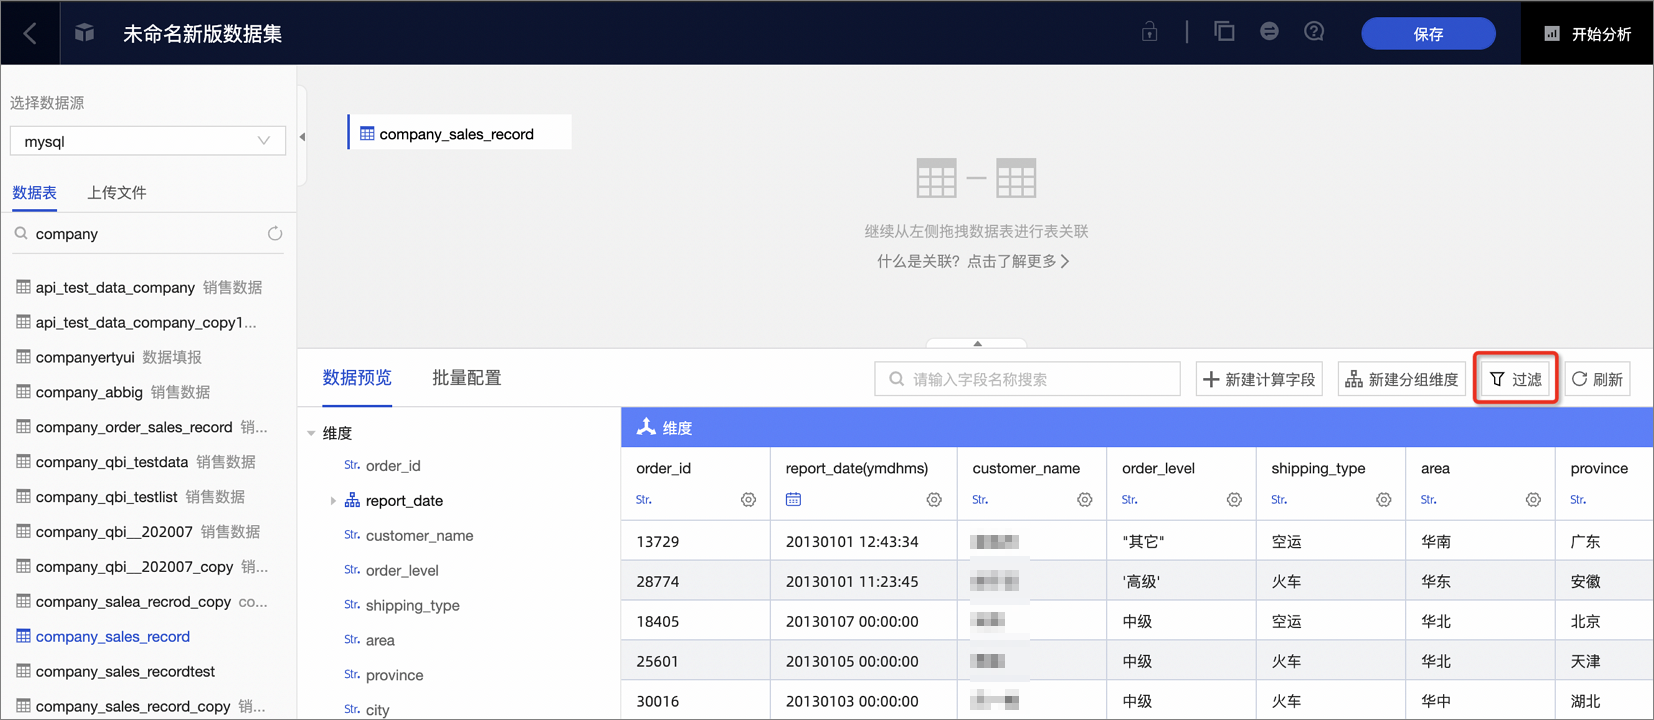
Task: Switch to the 数据表 tab
Action: click(x=34, y=192)
